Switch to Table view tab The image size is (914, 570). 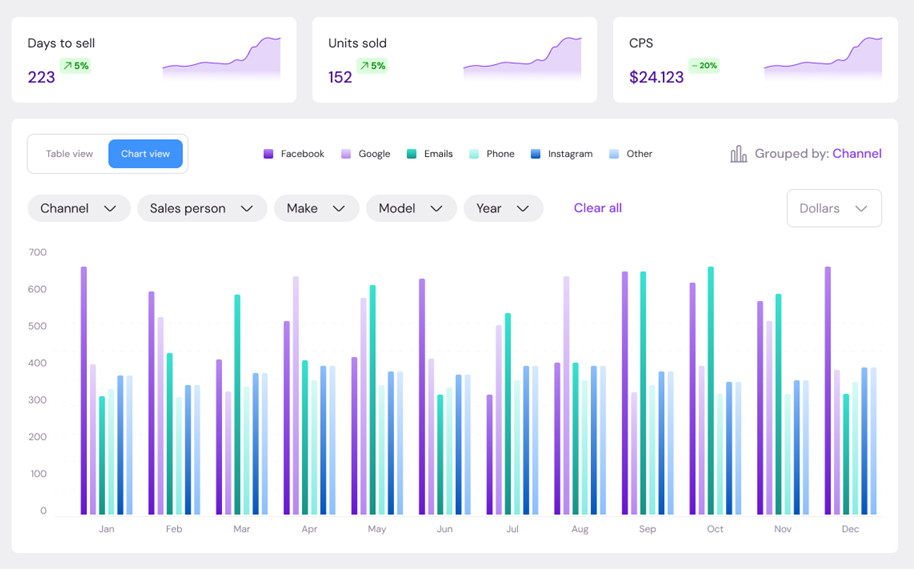pos(69,154)
